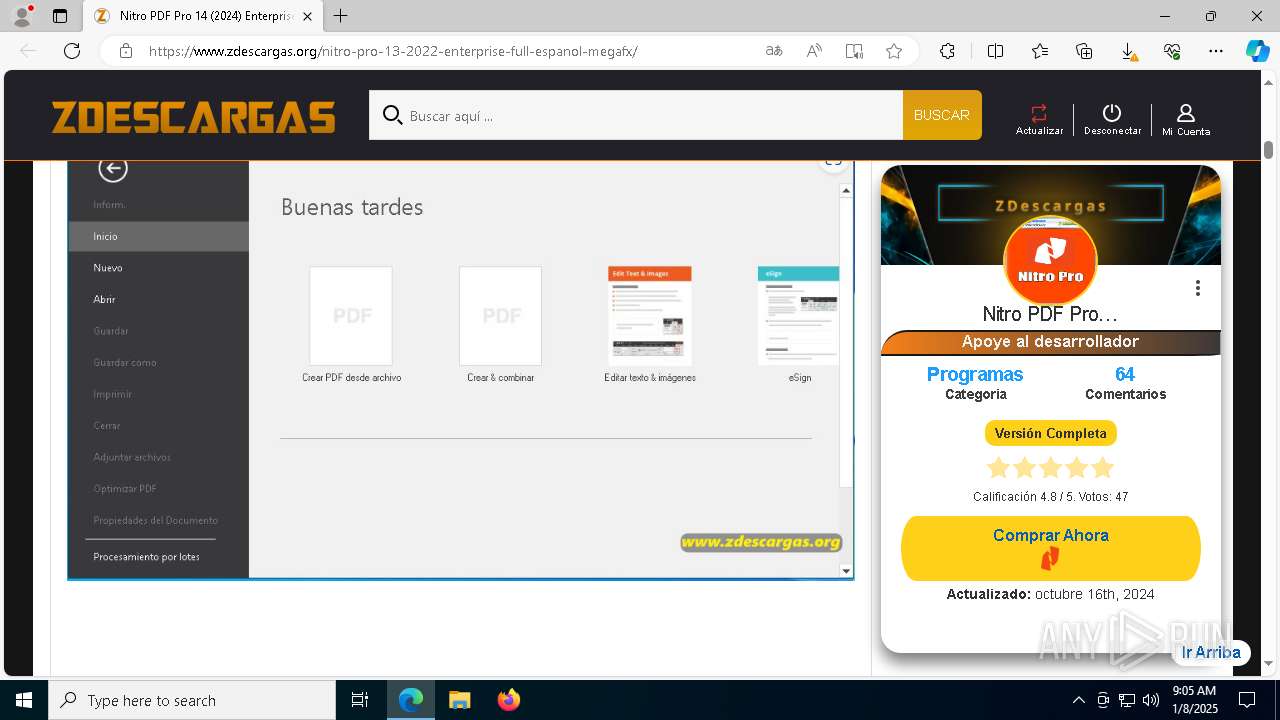Click Crear PDF desde archivo thumbnail
Viewport: 1280px width, 720px height.
tap(351, 315)
